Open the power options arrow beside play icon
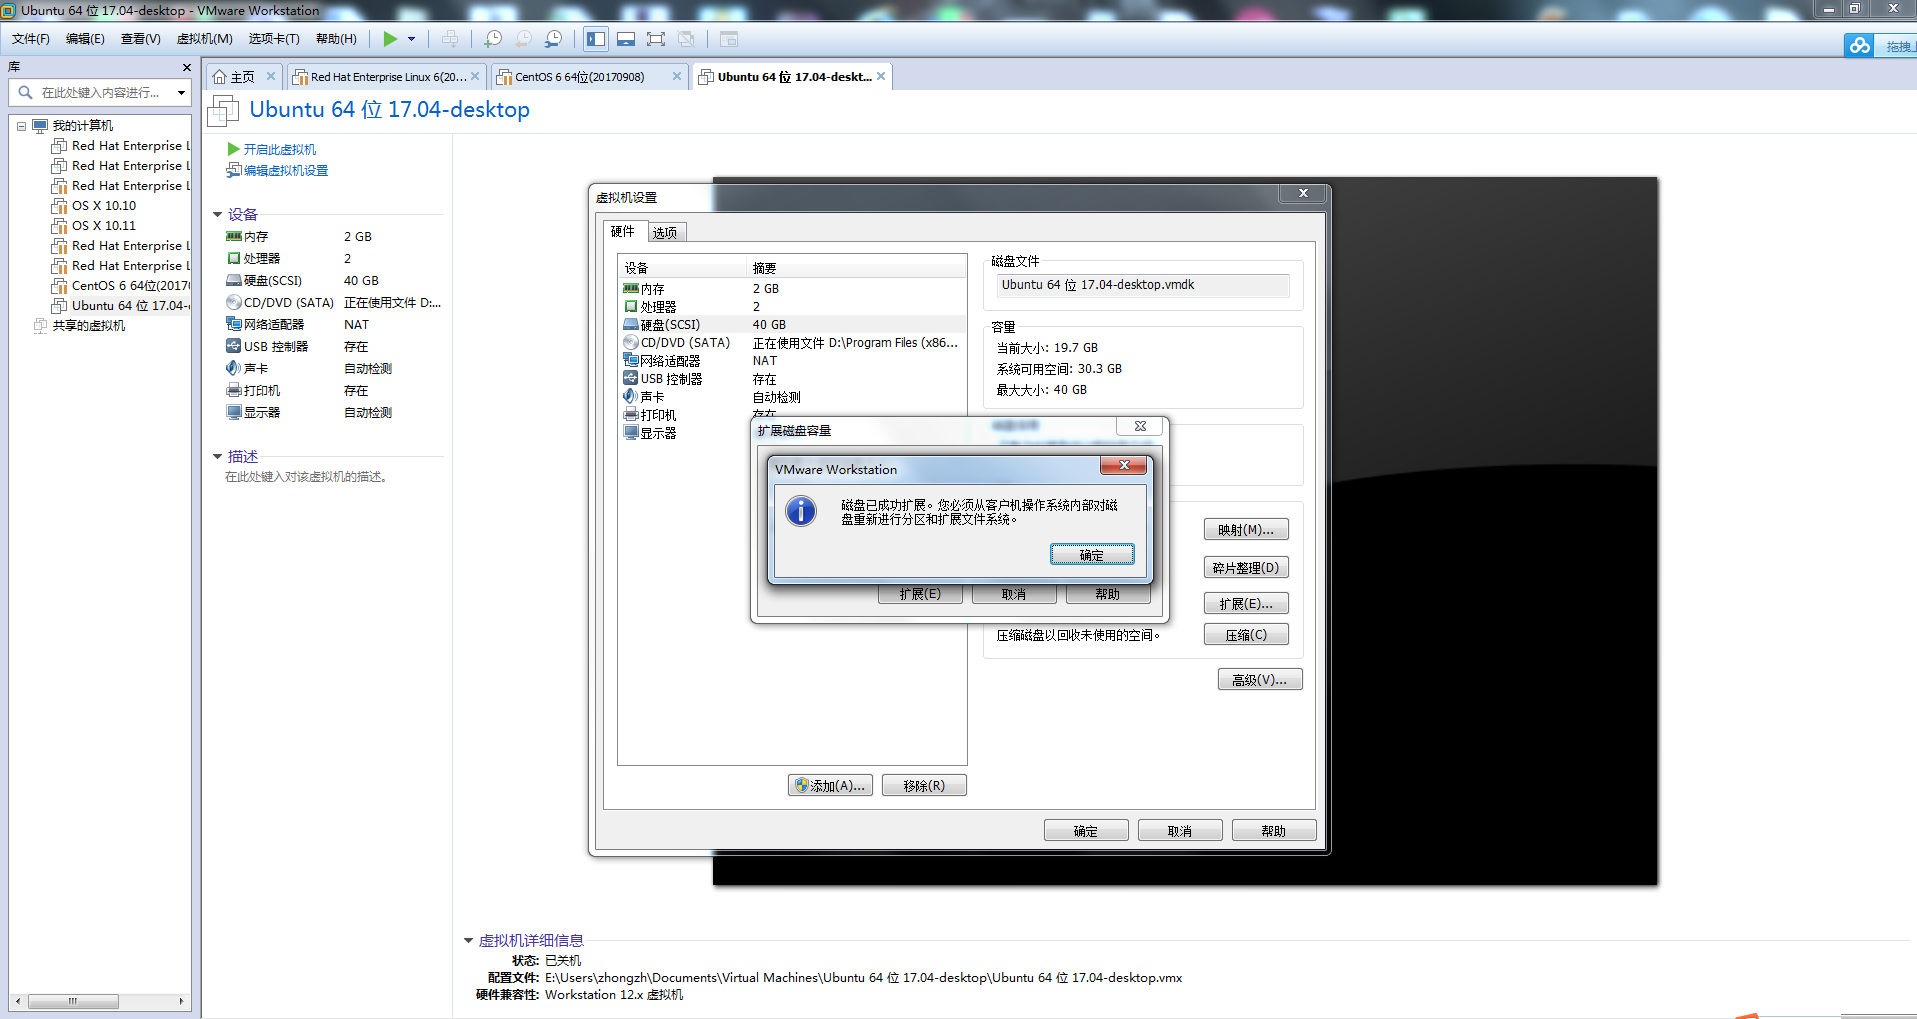 point(411,39)
